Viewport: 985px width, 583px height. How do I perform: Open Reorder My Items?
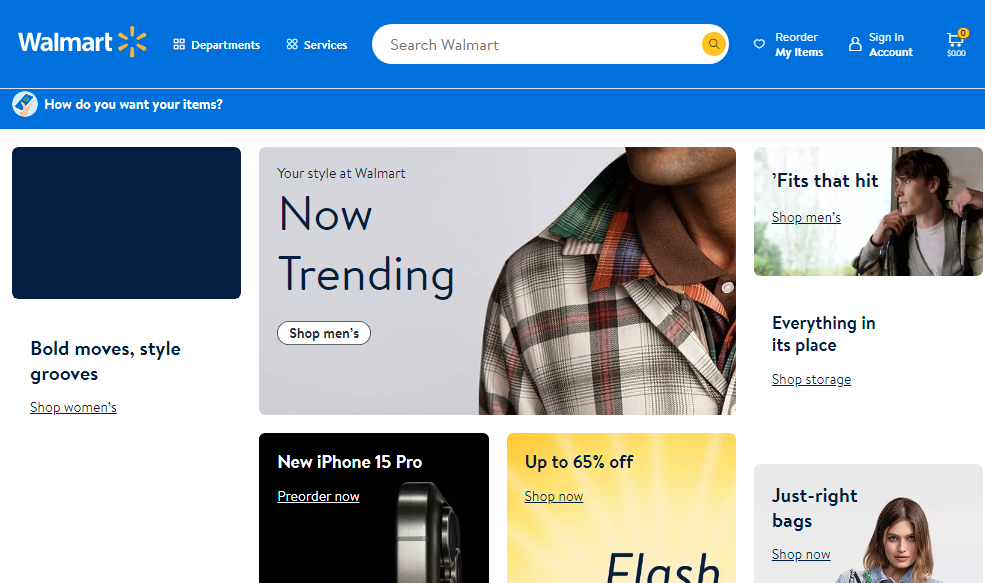click(x=788, y=45)
